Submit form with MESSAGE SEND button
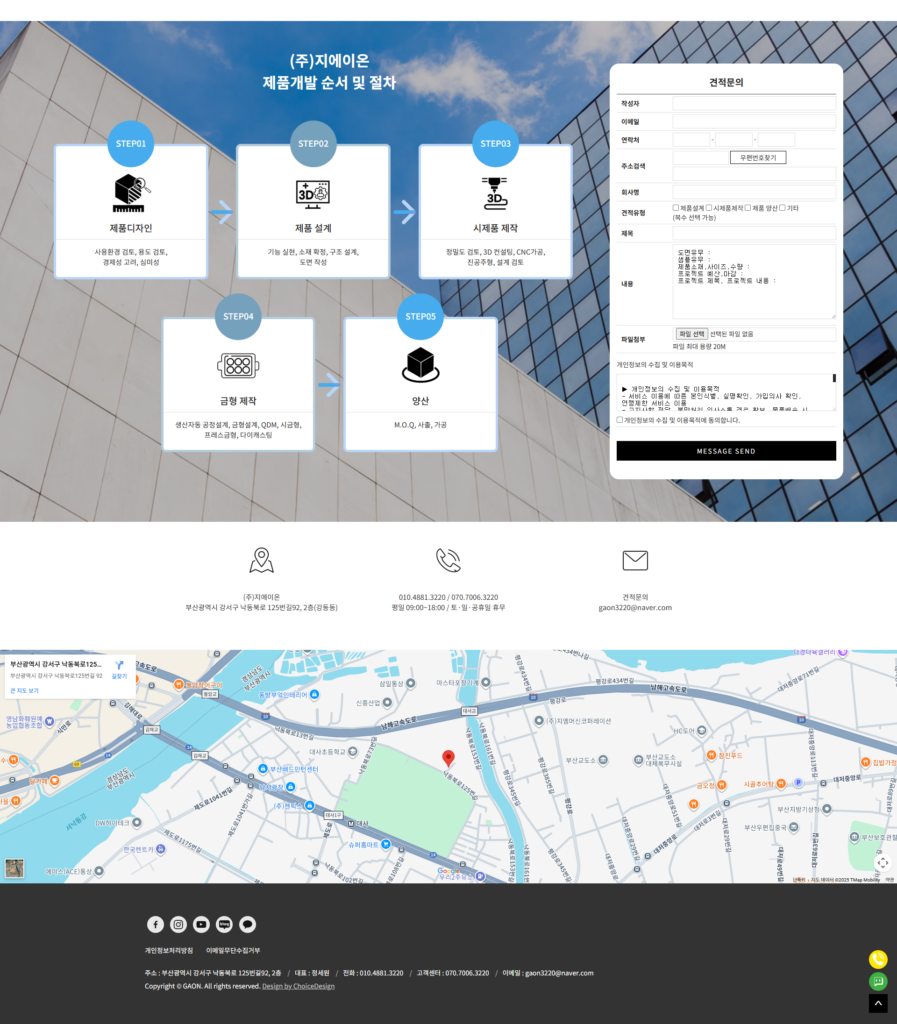 pos(726,451)
